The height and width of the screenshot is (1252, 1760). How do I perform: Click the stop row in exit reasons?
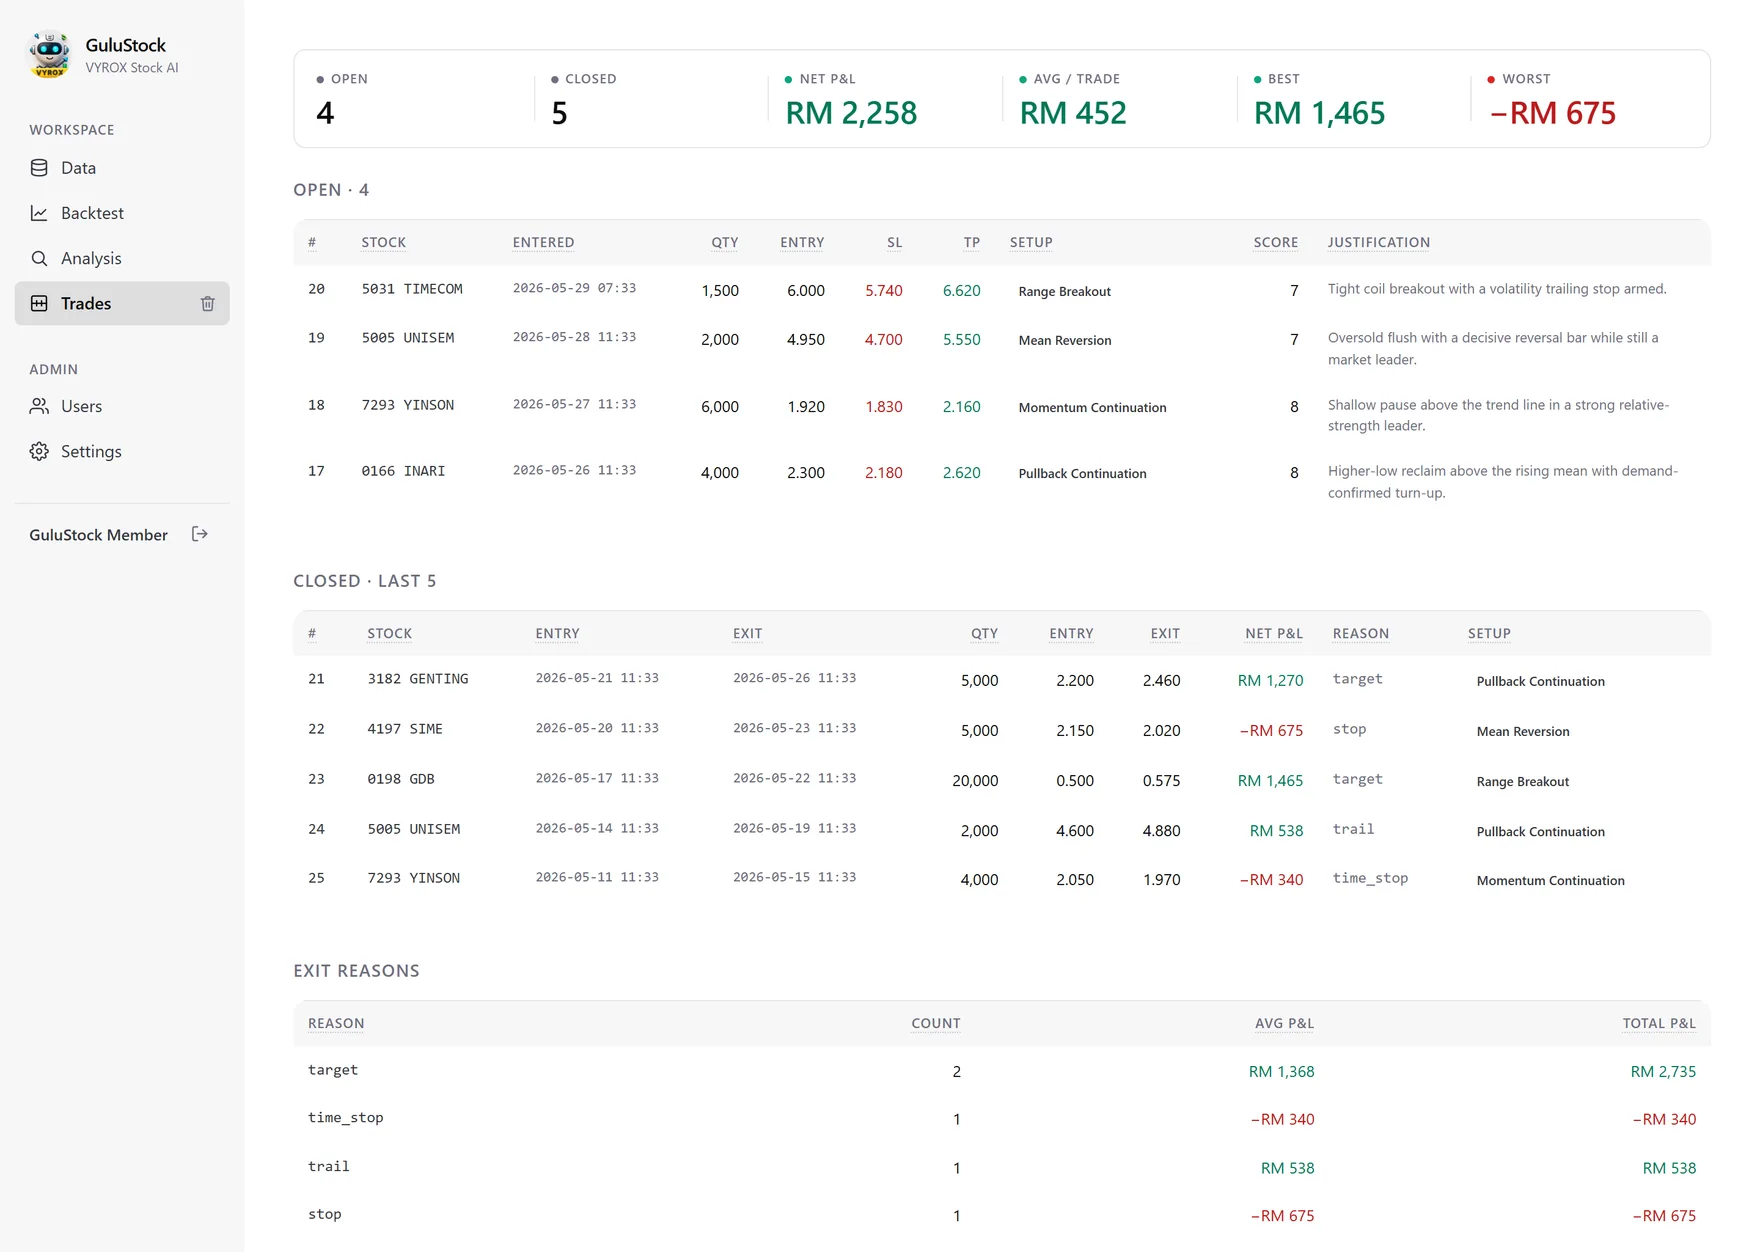(1002, 1215)
